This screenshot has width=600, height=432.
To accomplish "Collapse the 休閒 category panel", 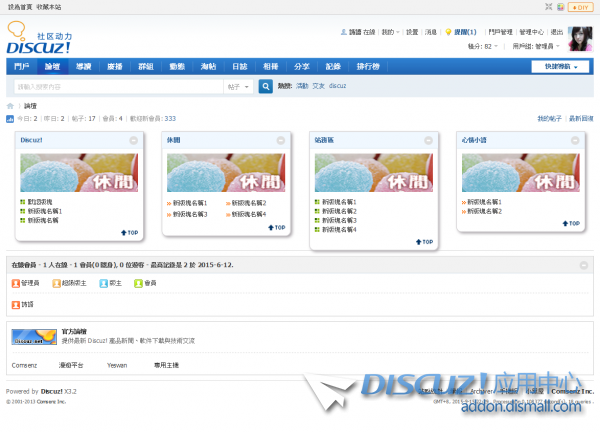I will pyautogui.click(x=282, y=140).
